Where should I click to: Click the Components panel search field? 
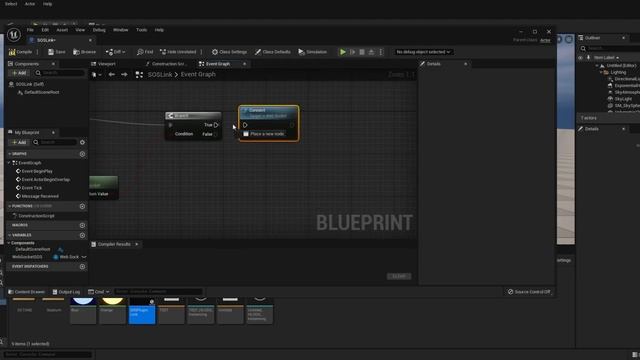point(59,73)
